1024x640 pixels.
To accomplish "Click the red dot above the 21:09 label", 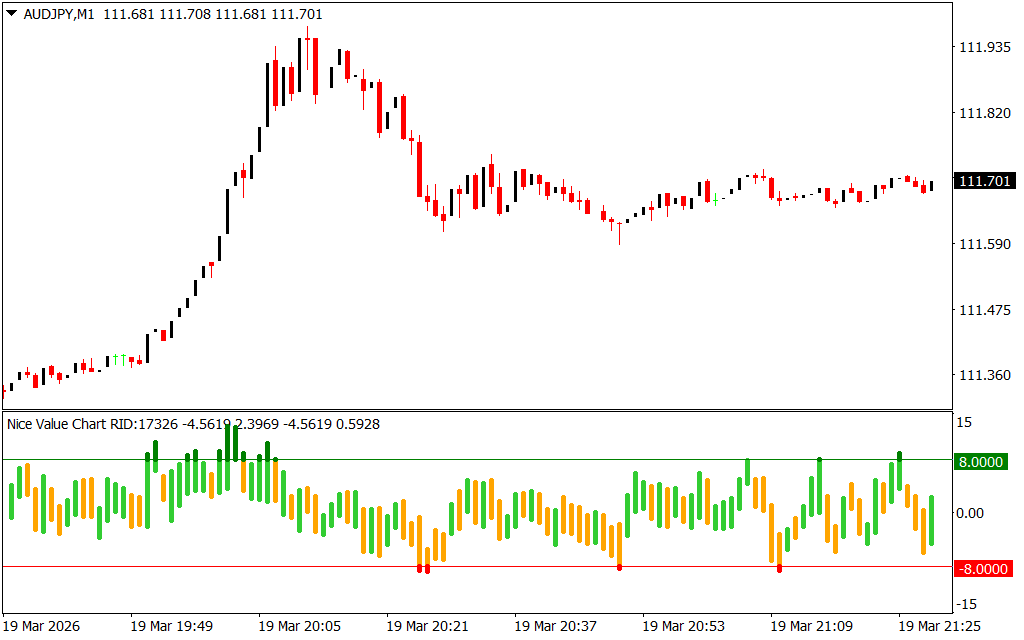I will tap(779, 568).
